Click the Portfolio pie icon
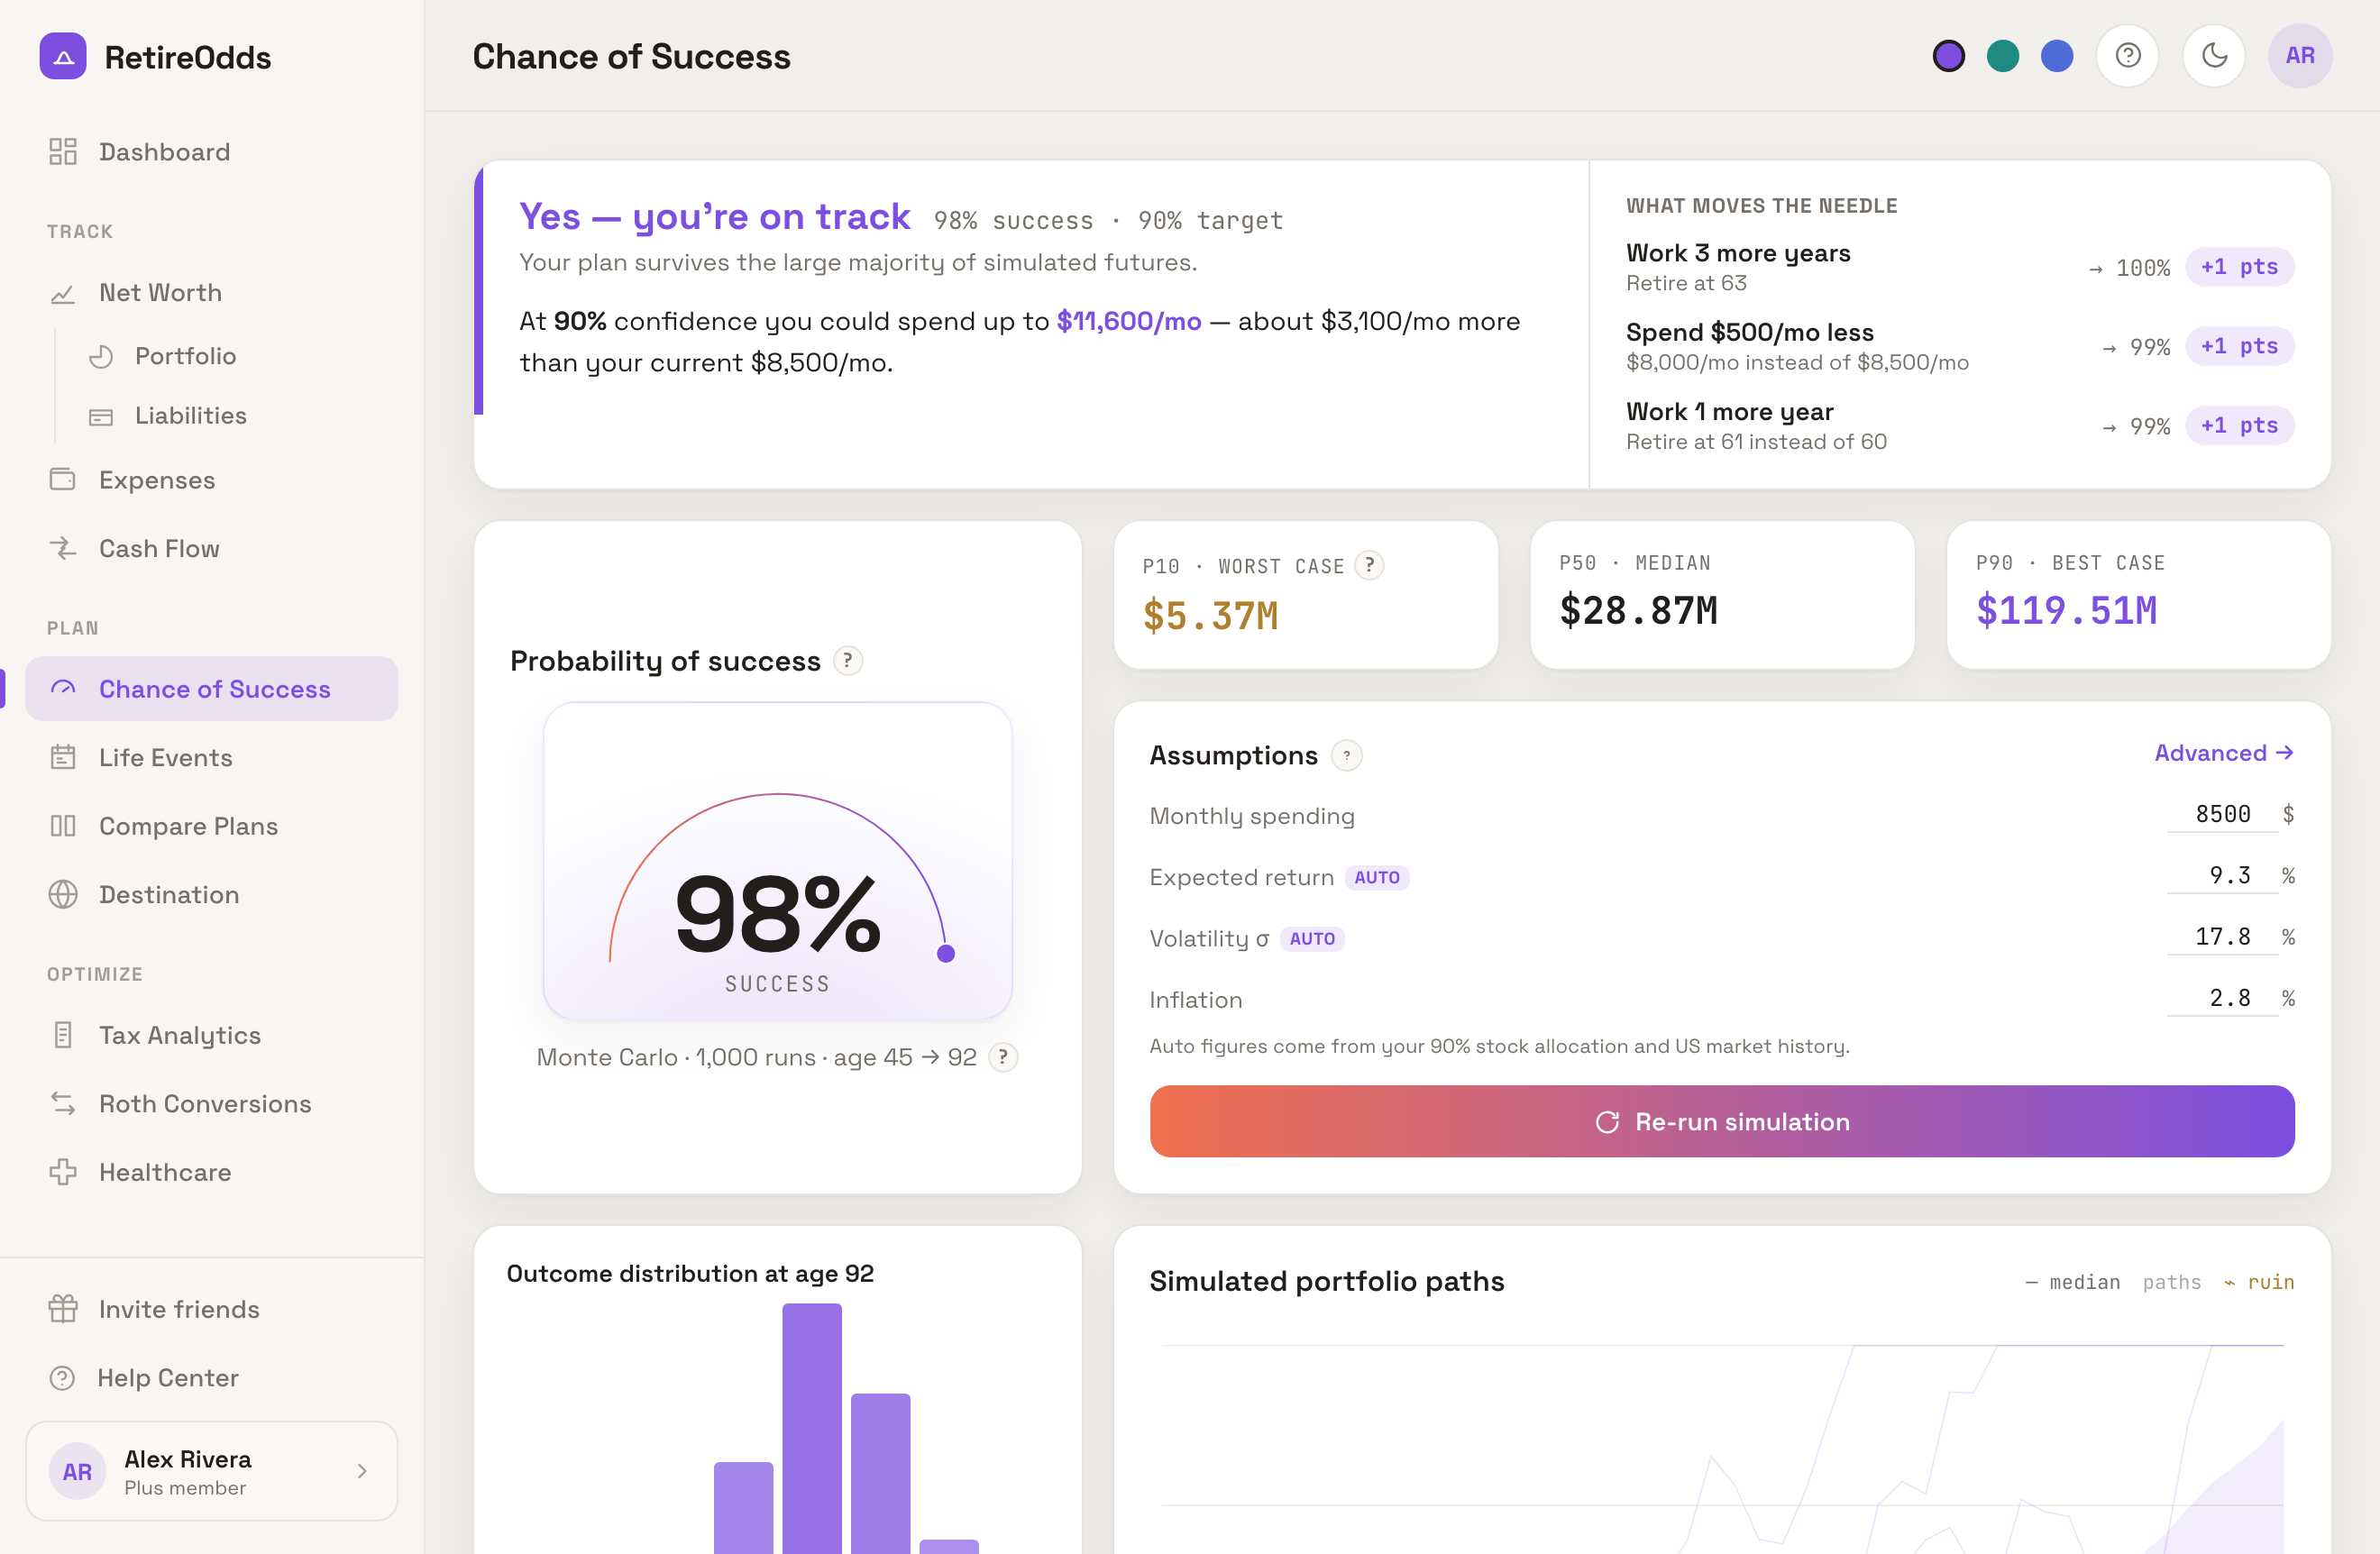 click(x=101, y=356)
